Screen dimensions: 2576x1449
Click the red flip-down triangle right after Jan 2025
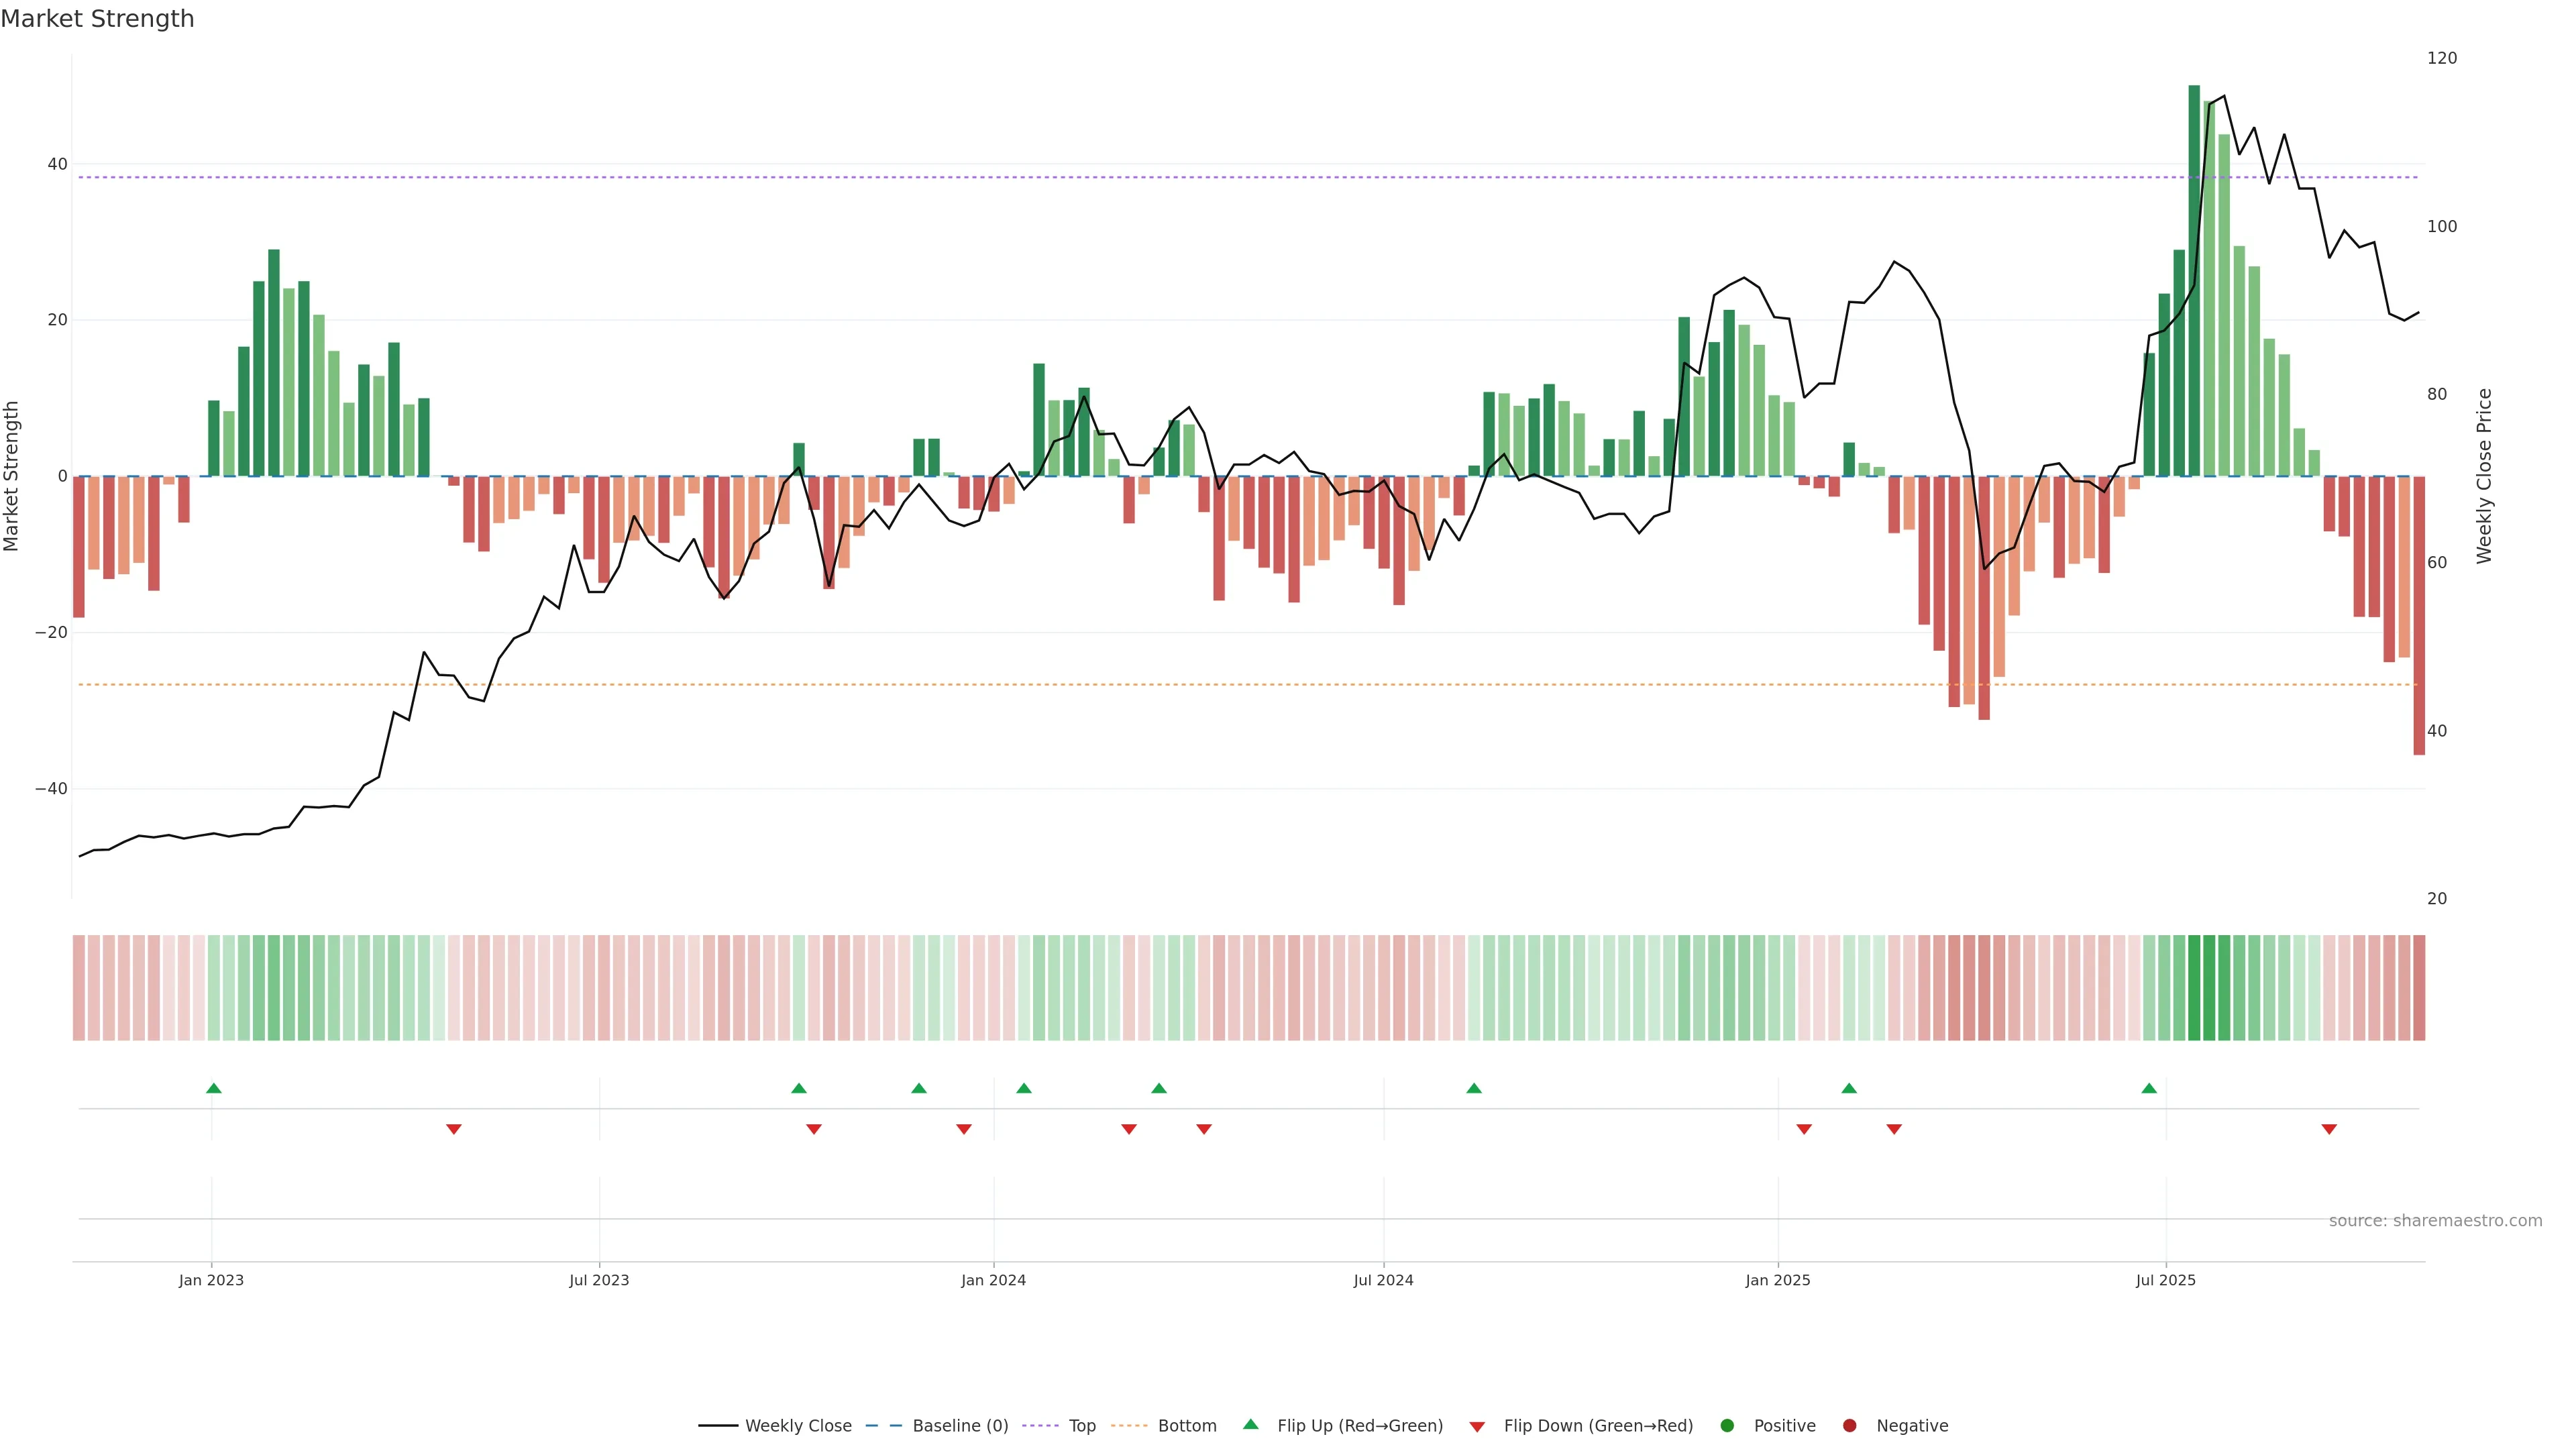click(x=1804, y=1129)
